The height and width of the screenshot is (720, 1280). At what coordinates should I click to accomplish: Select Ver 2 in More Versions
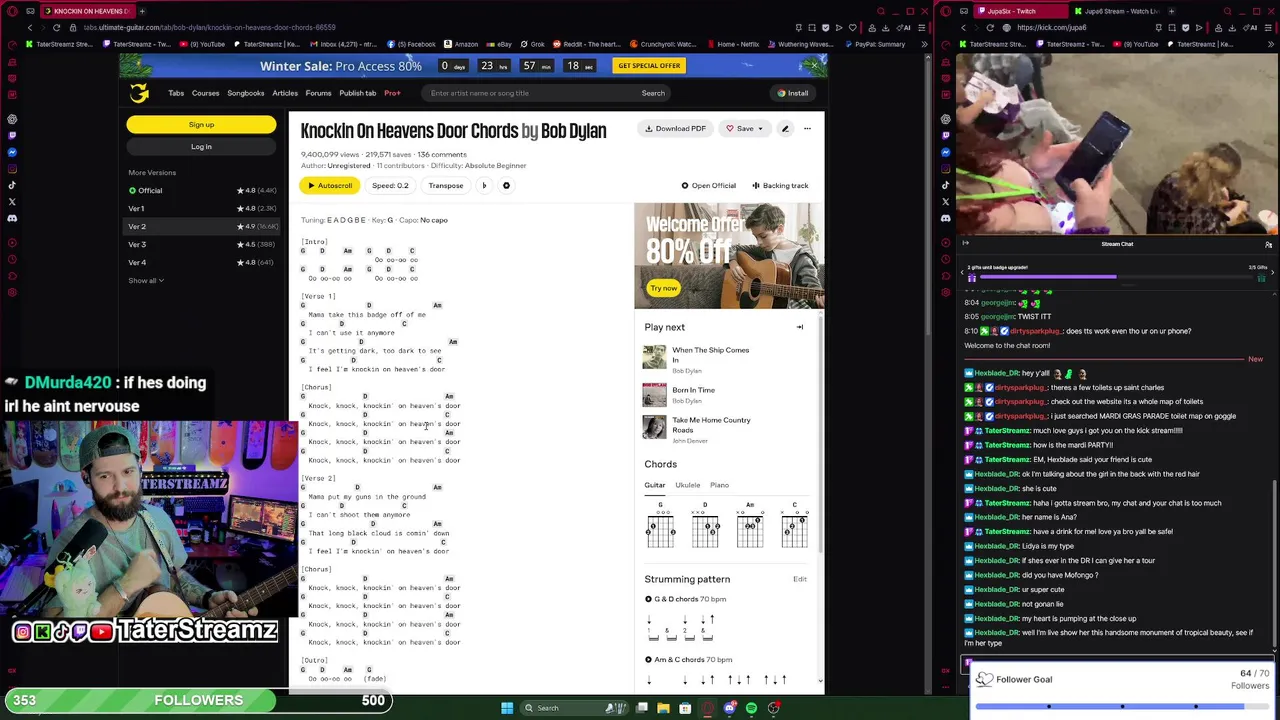tap(202, 226)
